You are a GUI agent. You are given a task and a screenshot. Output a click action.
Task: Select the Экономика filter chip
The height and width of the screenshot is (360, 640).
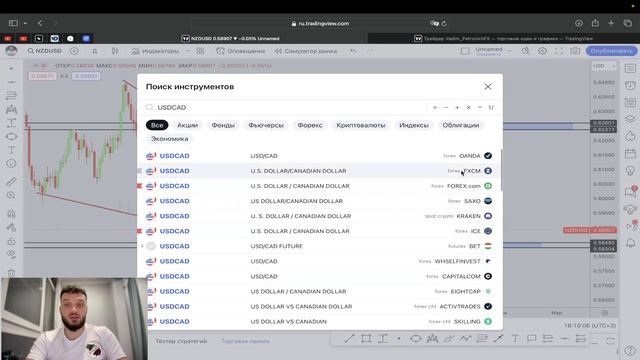coord(170,139)
